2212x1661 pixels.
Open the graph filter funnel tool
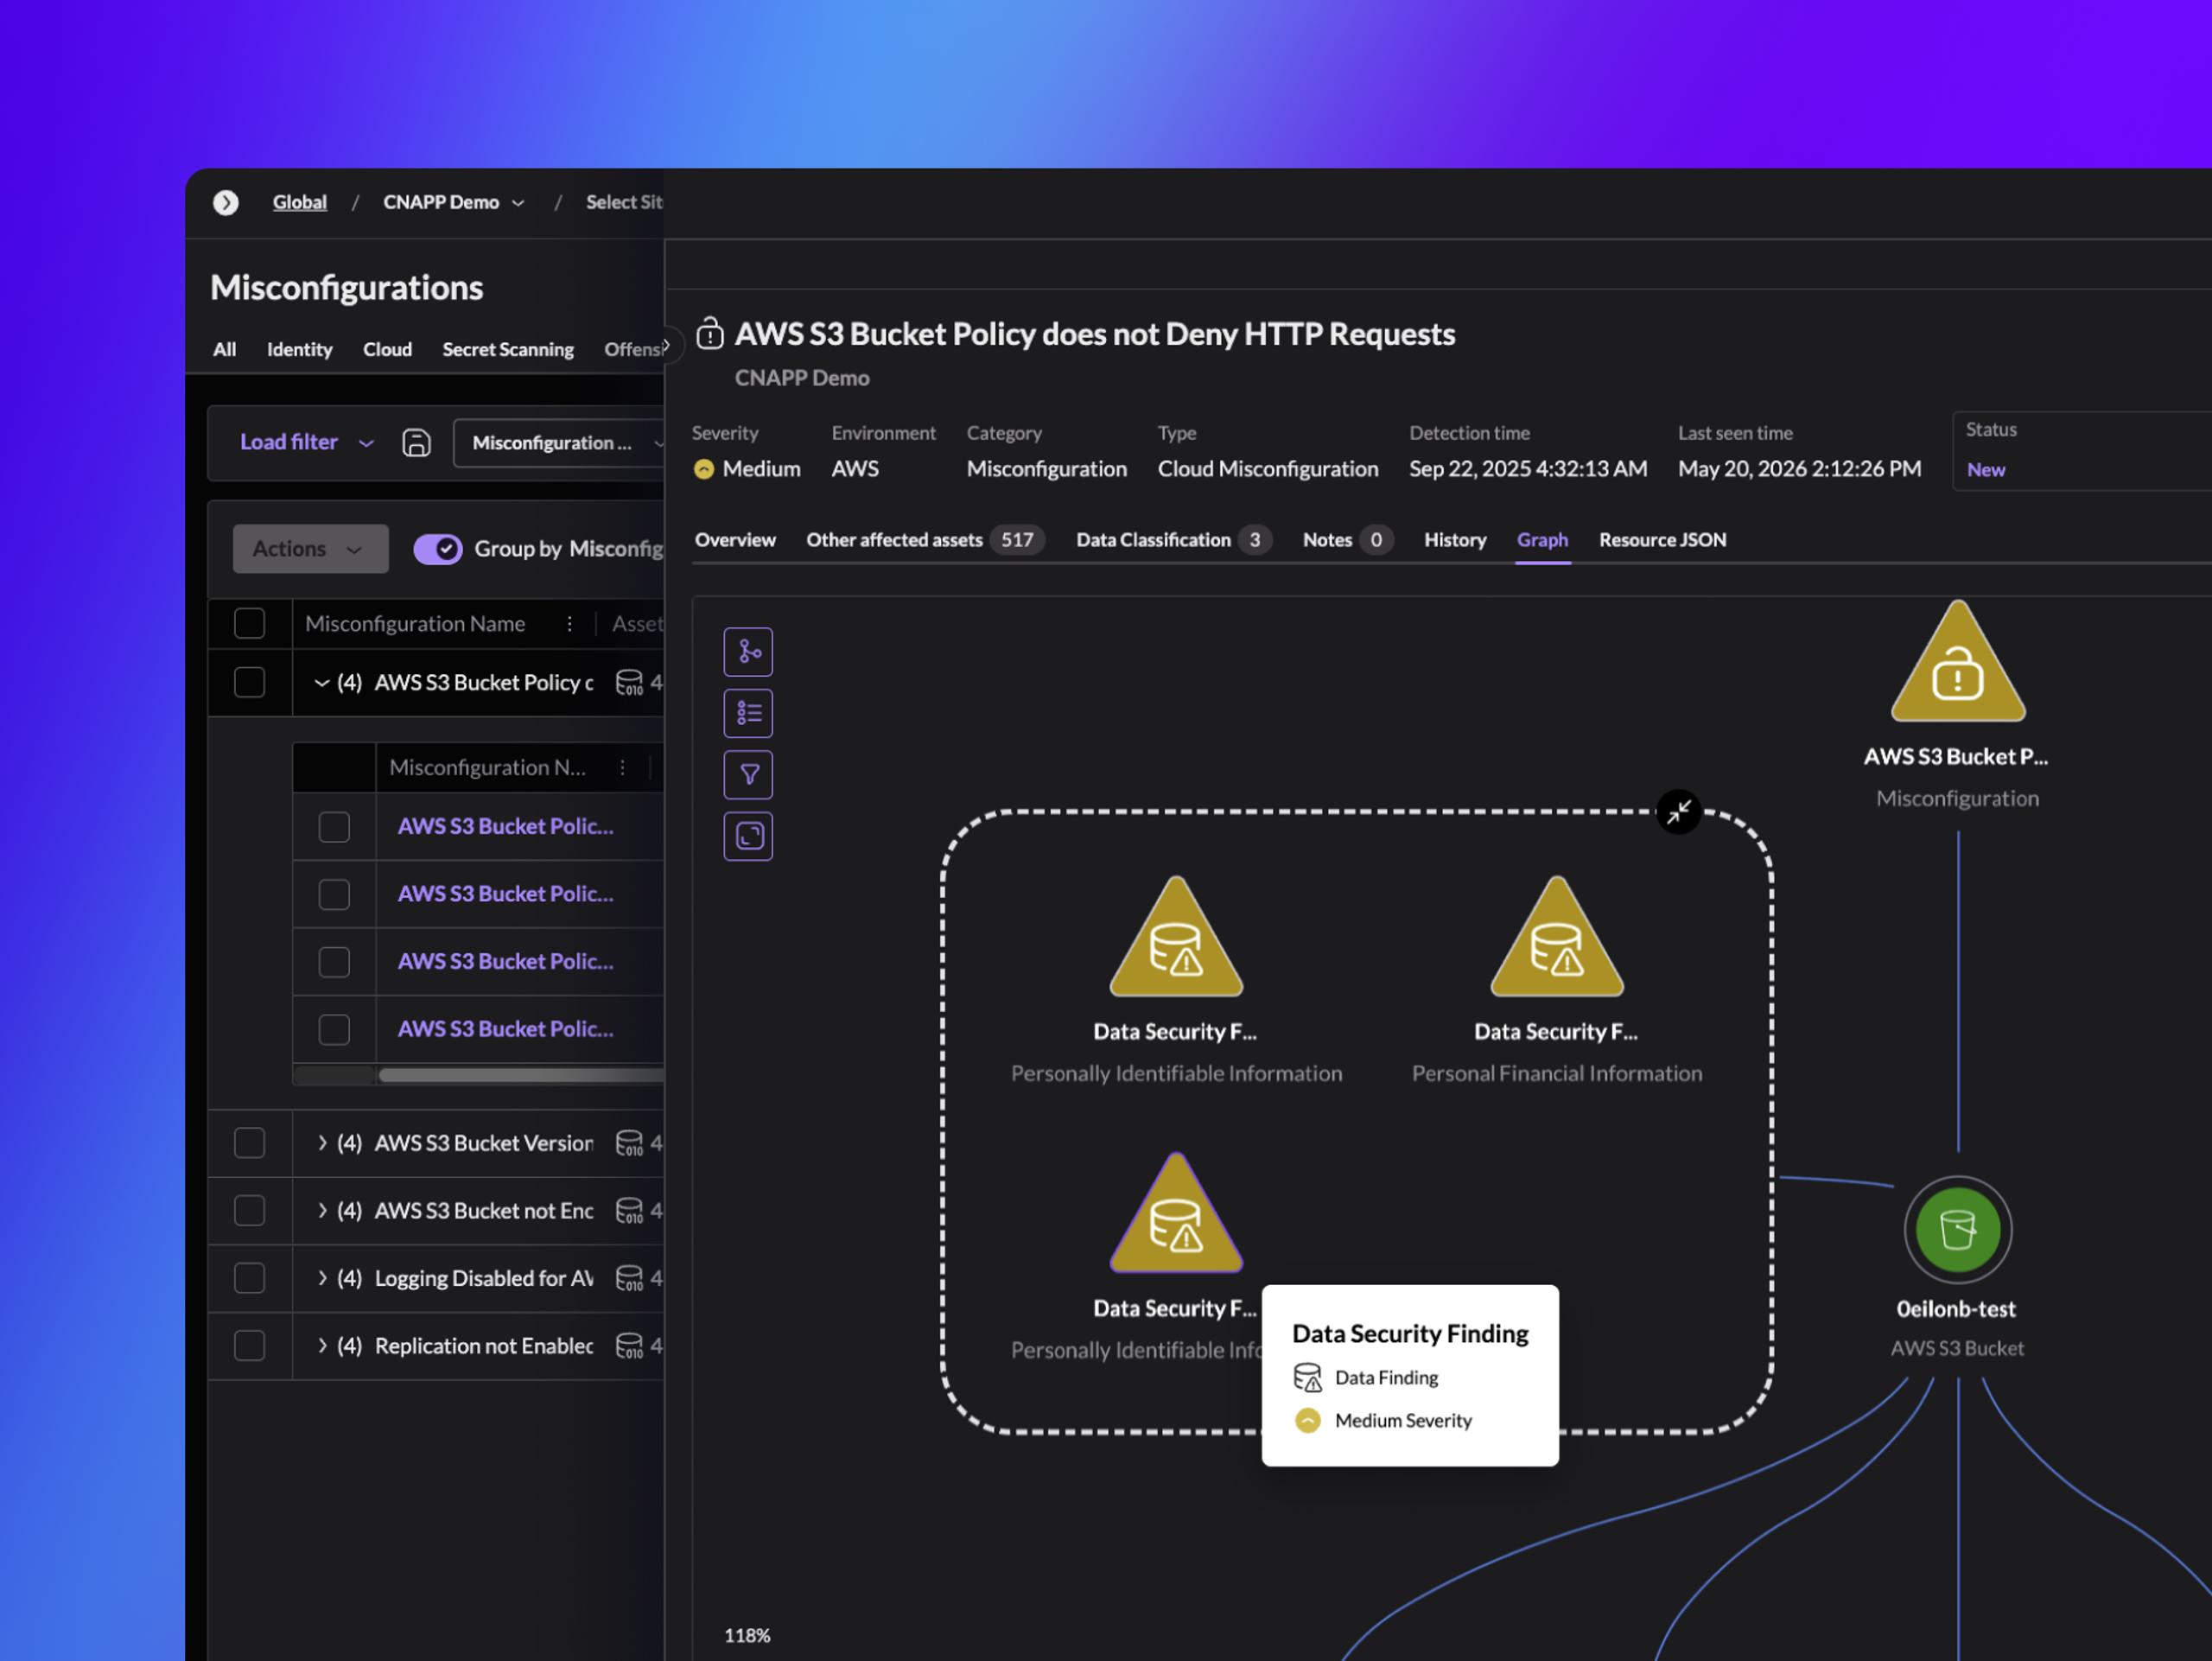point(748,774)
